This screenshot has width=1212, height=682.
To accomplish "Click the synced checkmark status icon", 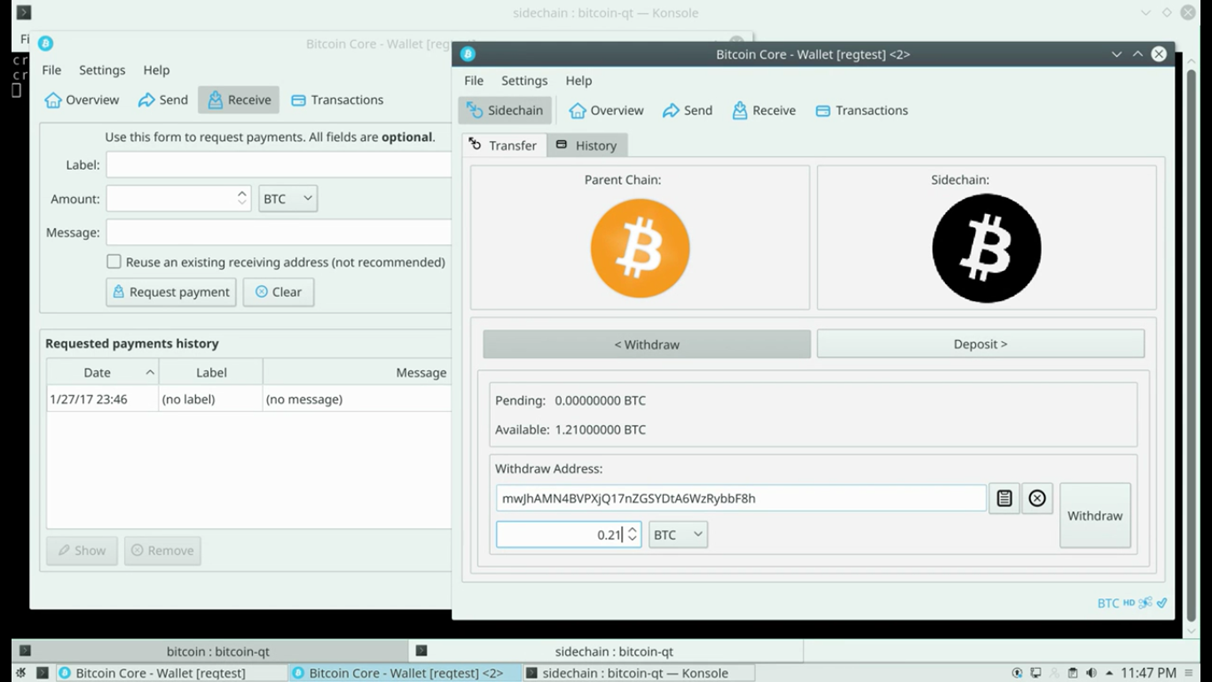I will click(x=1162, y=603).
